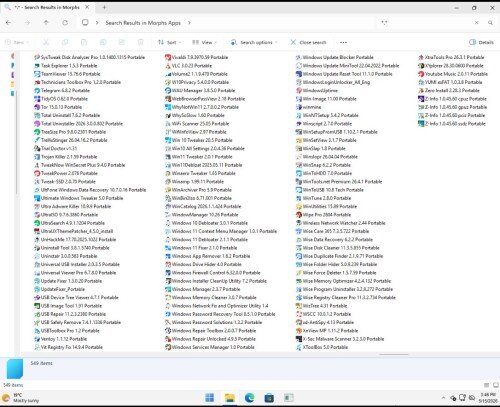Click the TeamViewer 15.76.6 Portable icon
This screenshot has width=500, height=407.
click(x=37, y=74)
